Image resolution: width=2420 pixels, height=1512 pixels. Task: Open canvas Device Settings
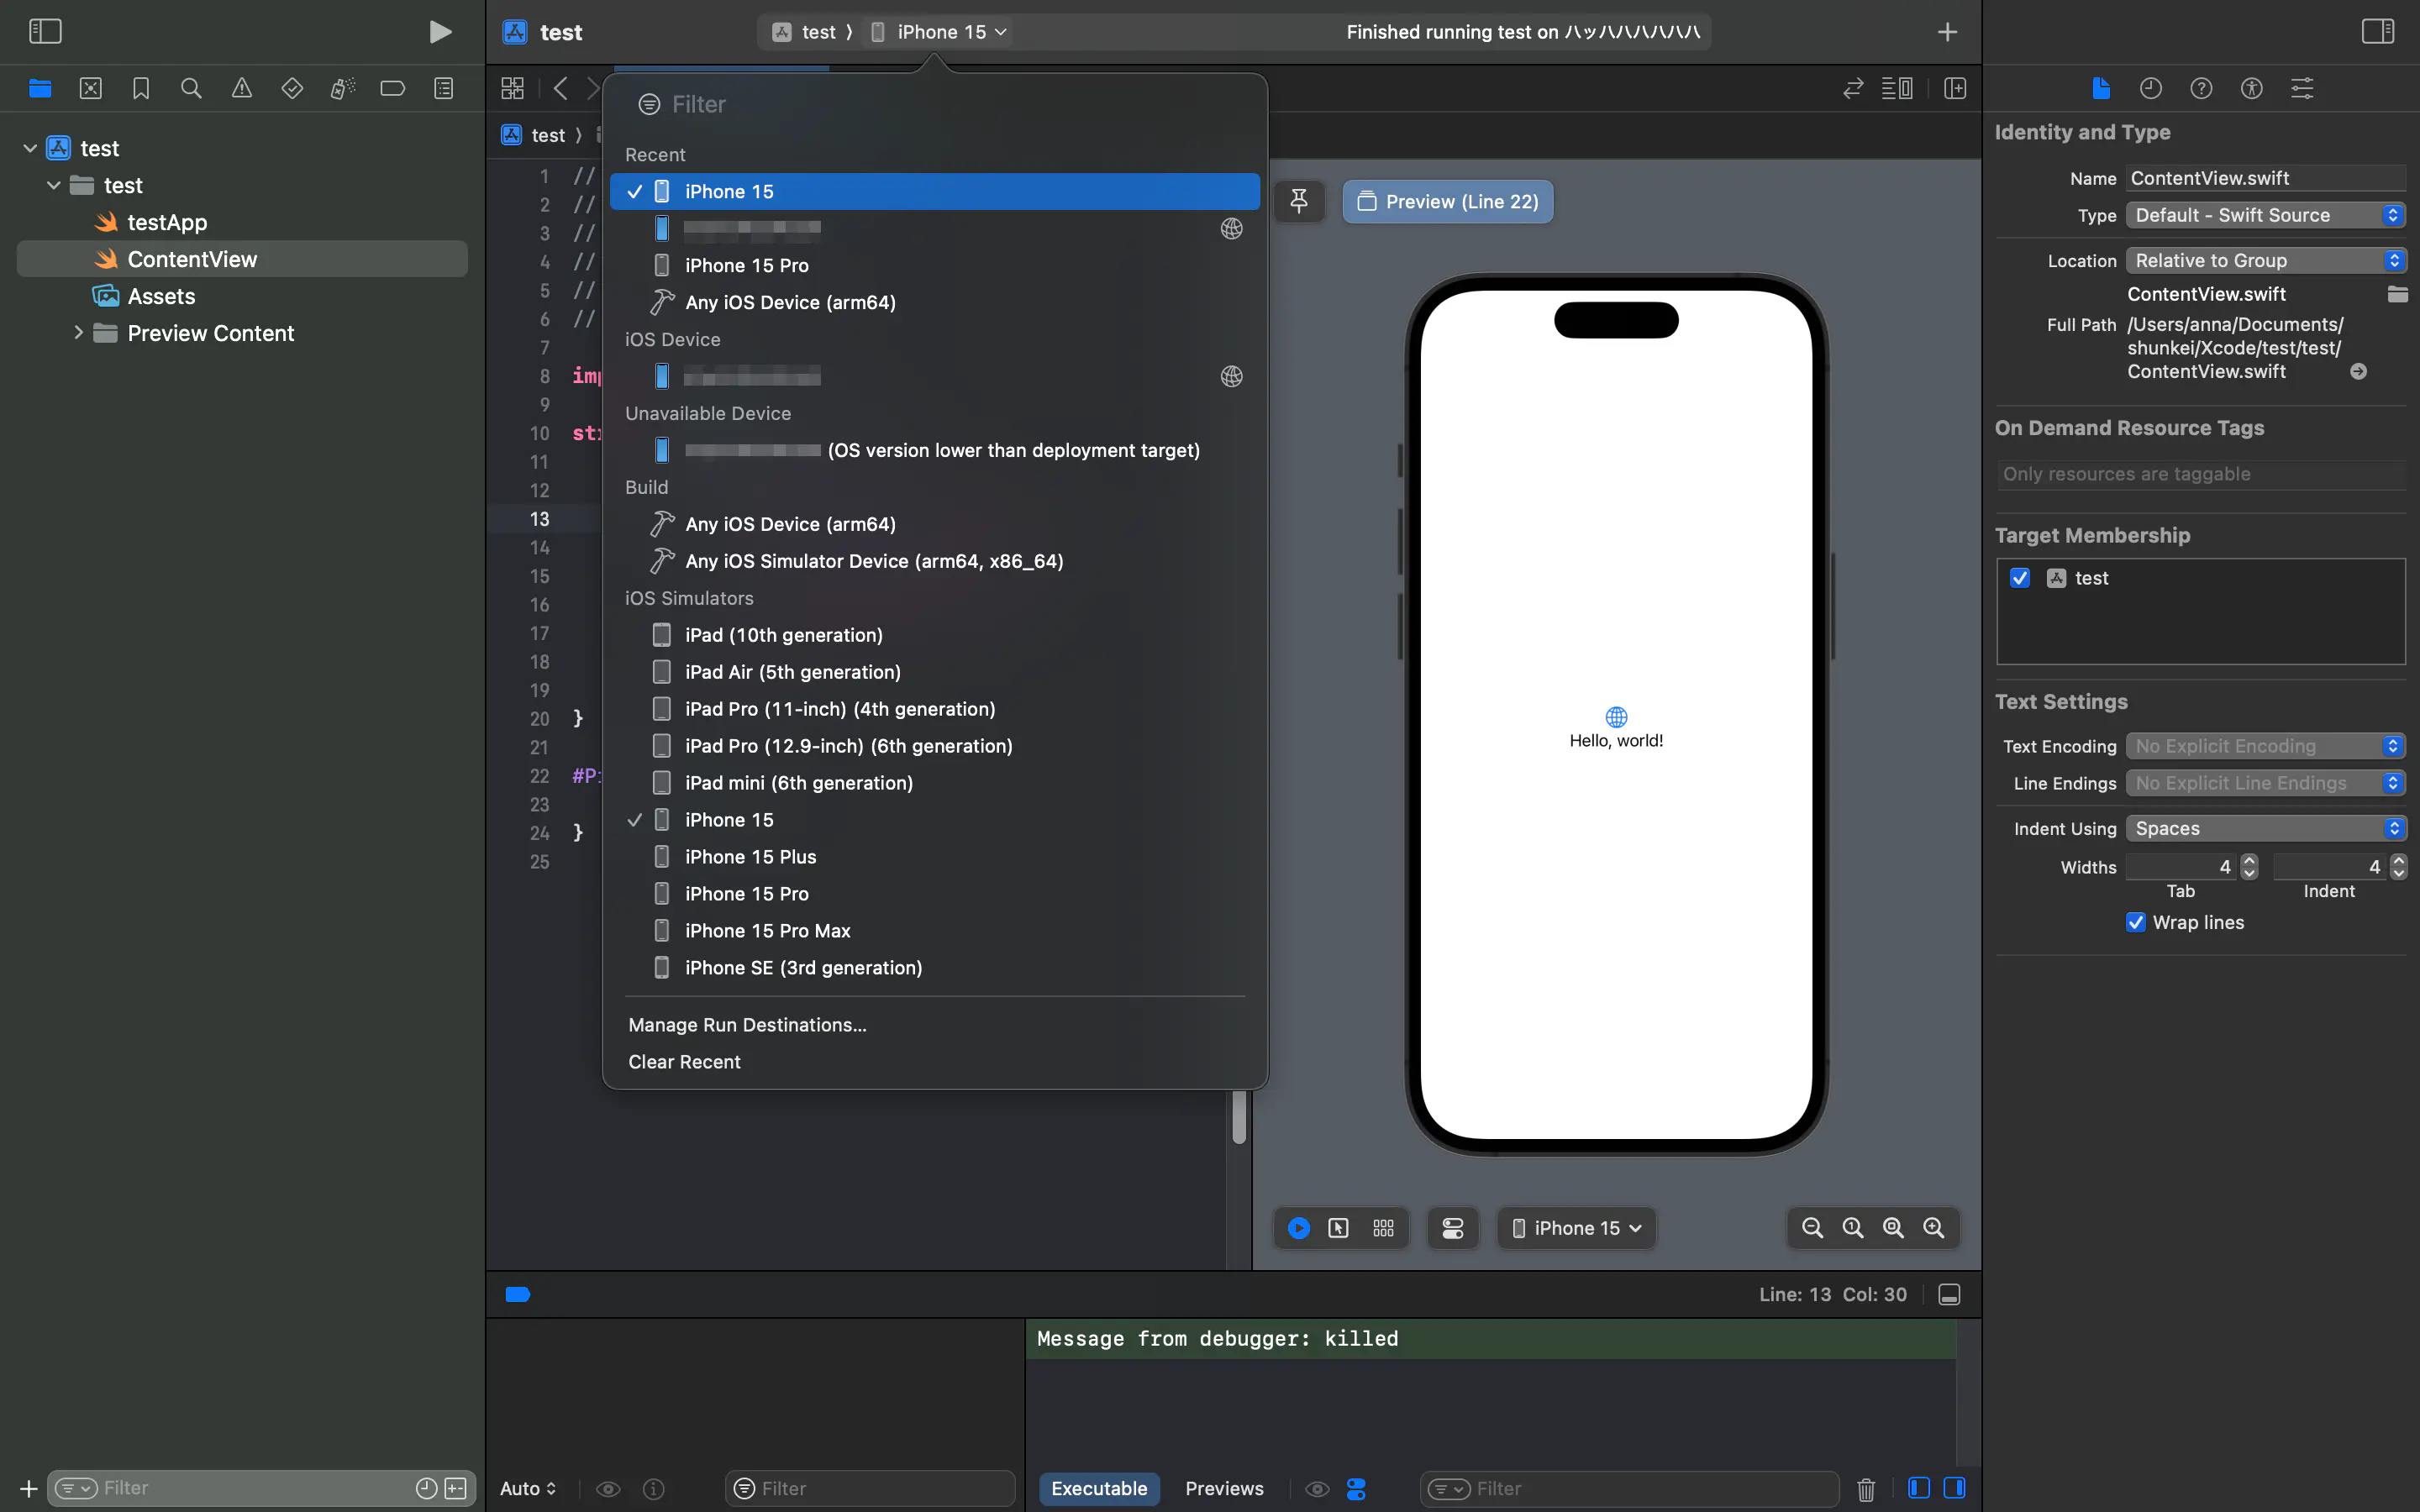(1453, 1228)
